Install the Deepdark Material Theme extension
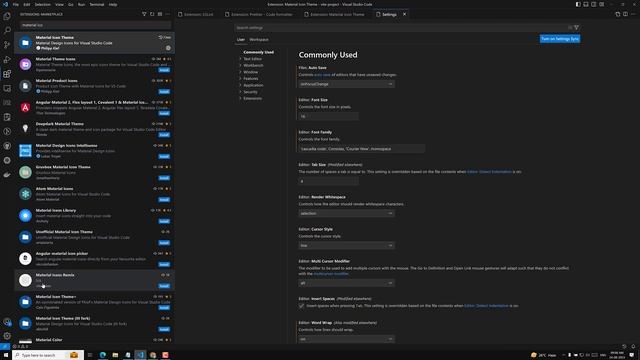 click(164, 135)
